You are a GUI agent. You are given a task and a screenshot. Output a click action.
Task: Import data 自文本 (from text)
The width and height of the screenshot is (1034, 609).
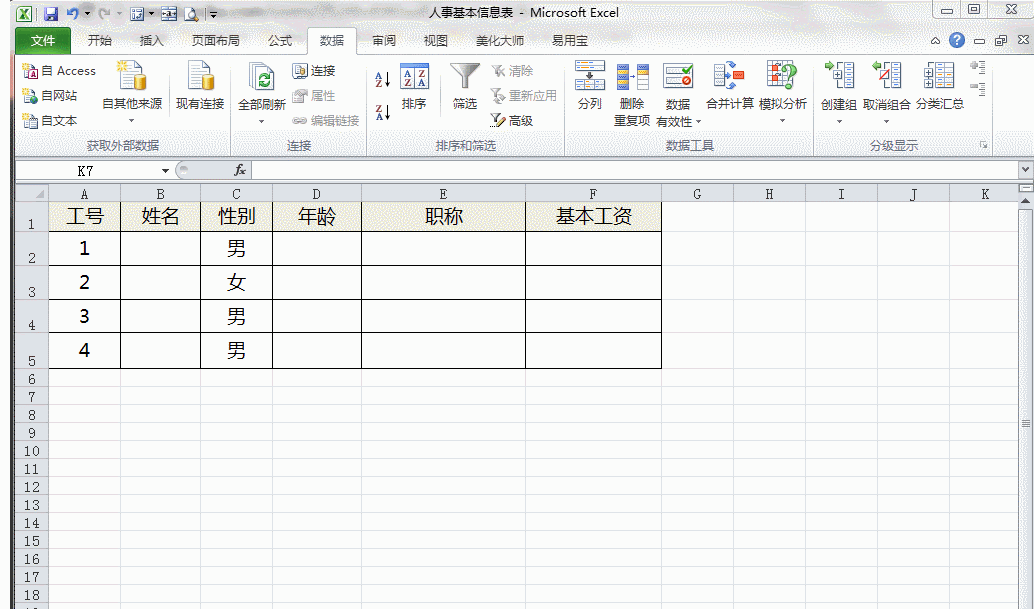pos(49,121)
